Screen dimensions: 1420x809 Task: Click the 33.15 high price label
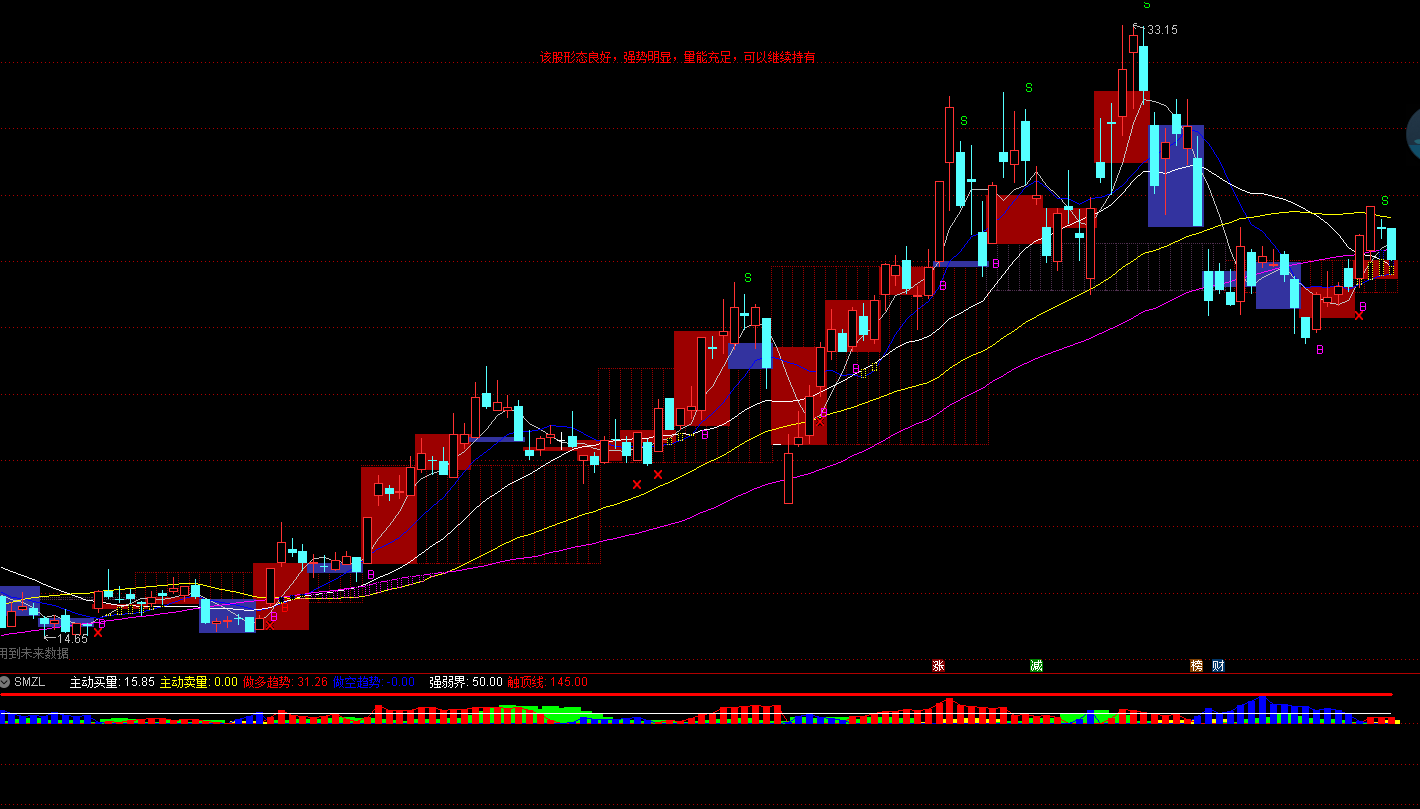[1162, 30]
